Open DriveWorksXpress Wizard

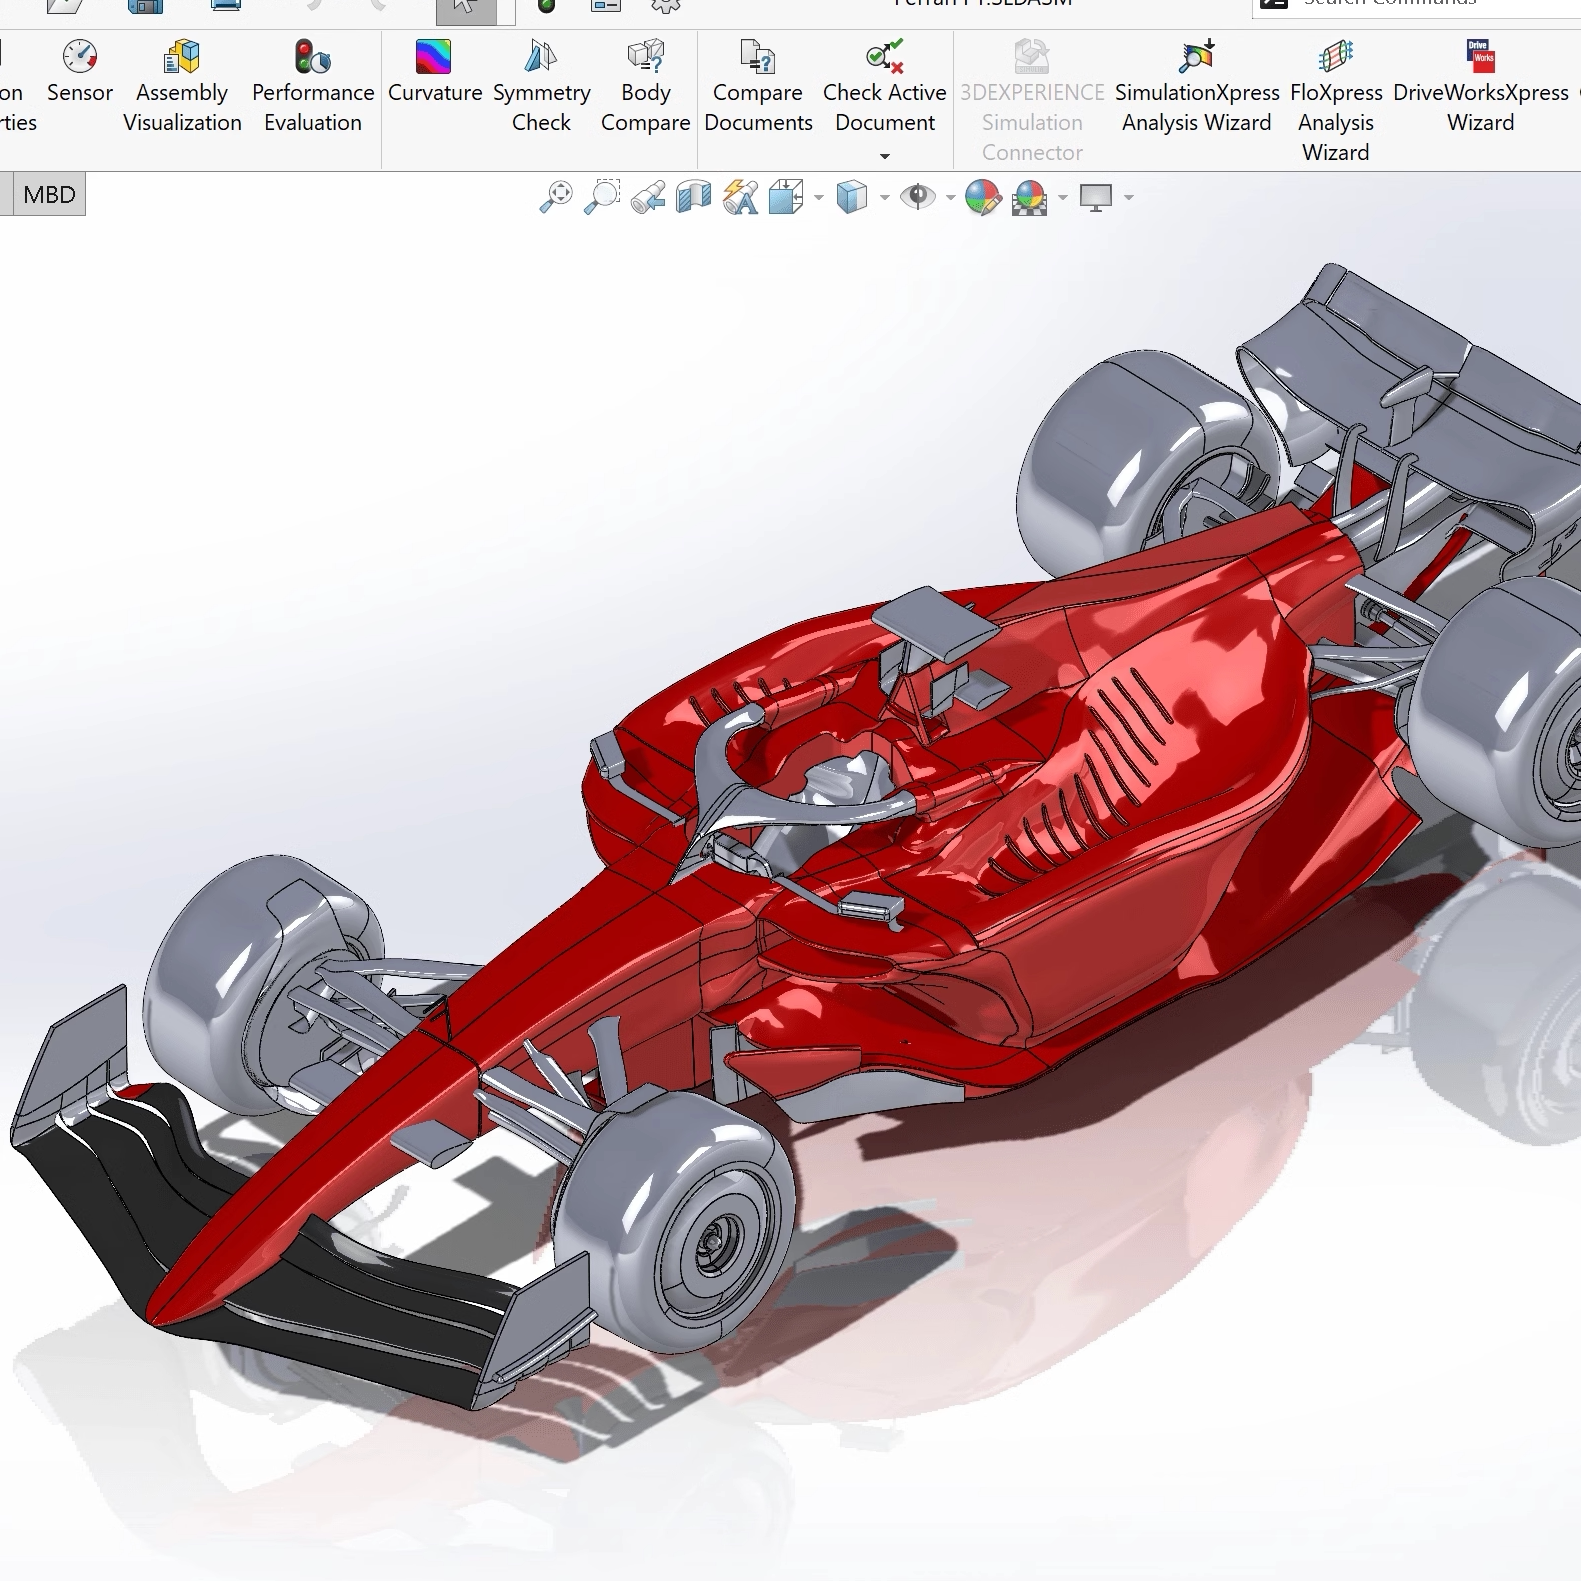[1480, 87]
